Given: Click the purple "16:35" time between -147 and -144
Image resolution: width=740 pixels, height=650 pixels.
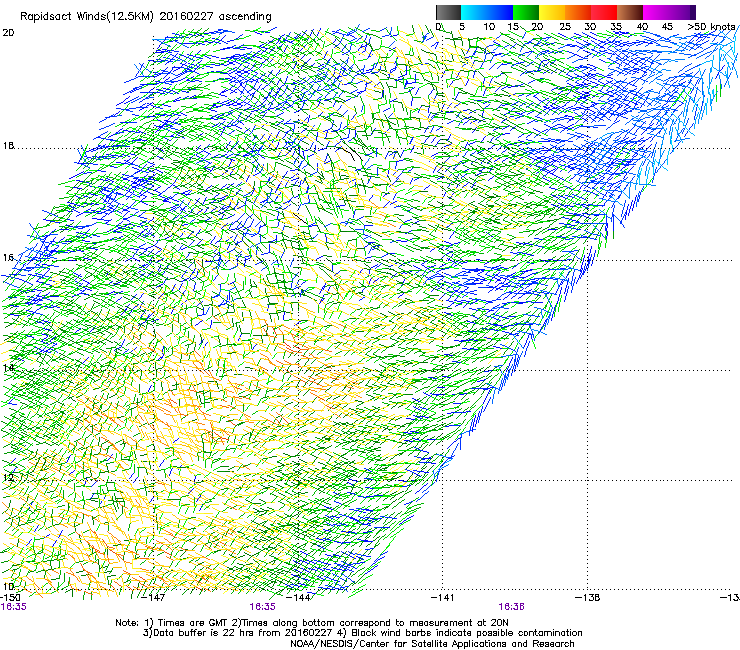Looking at the screenshot, I should point(262,607).
